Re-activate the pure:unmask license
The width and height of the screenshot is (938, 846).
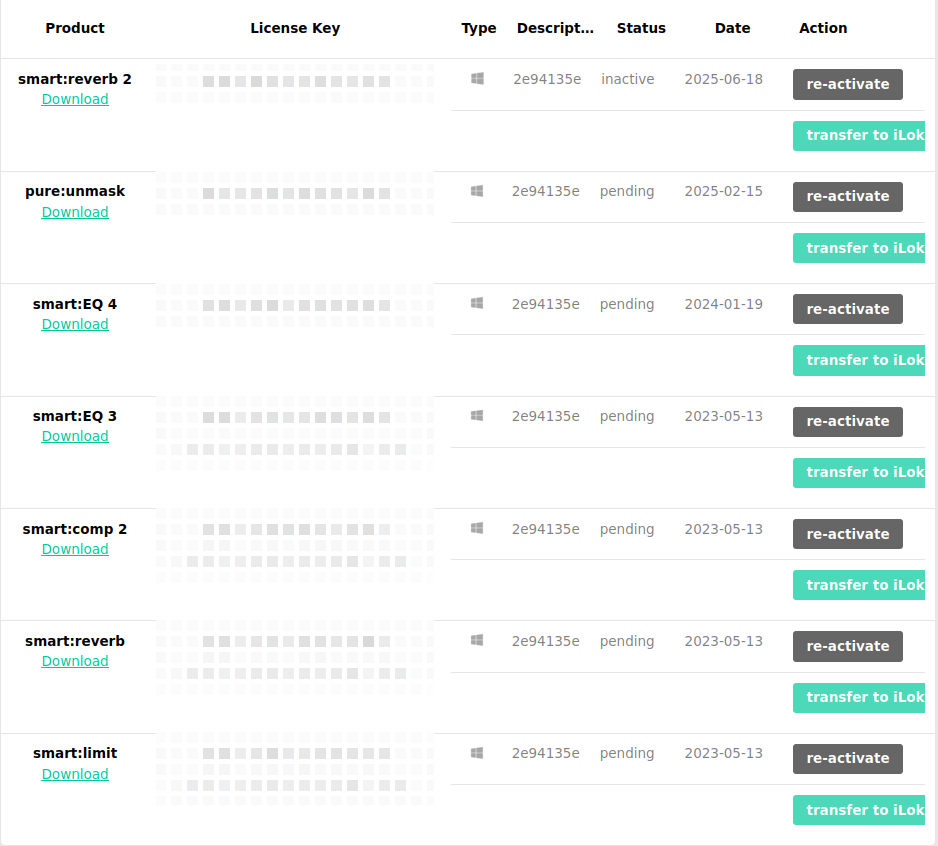848,197
